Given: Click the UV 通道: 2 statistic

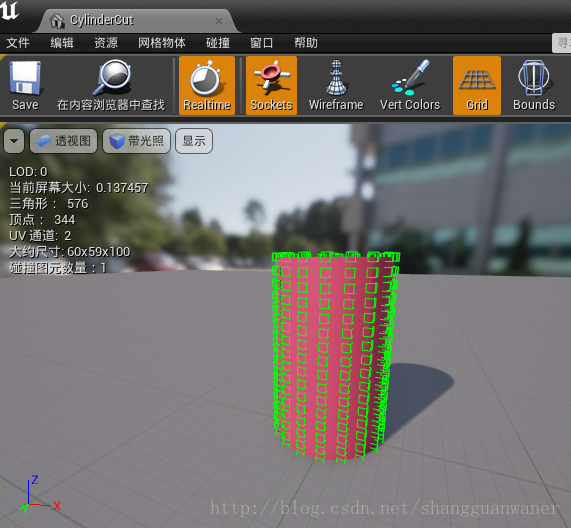Looking at the screenshot, I should point(40,236).
